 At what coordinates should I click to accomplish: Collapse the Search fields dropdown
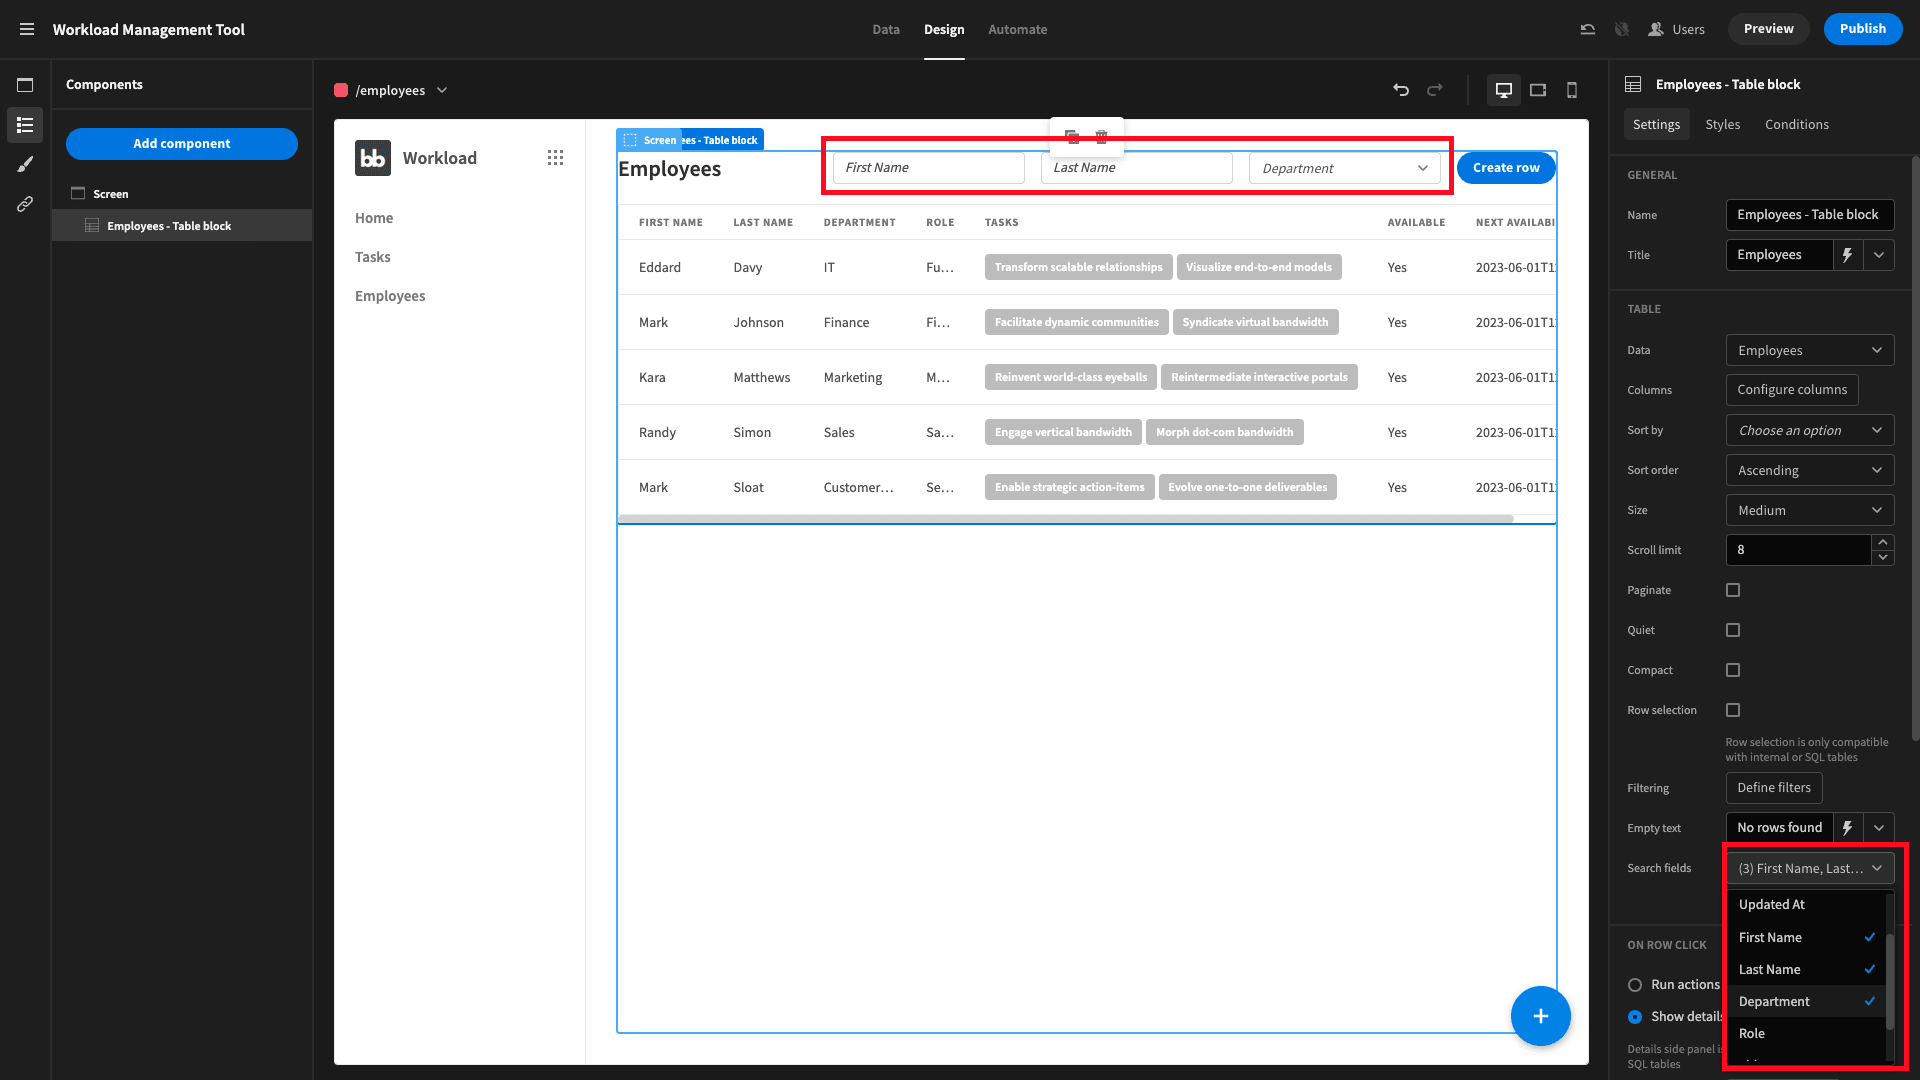click(1809, 868)
